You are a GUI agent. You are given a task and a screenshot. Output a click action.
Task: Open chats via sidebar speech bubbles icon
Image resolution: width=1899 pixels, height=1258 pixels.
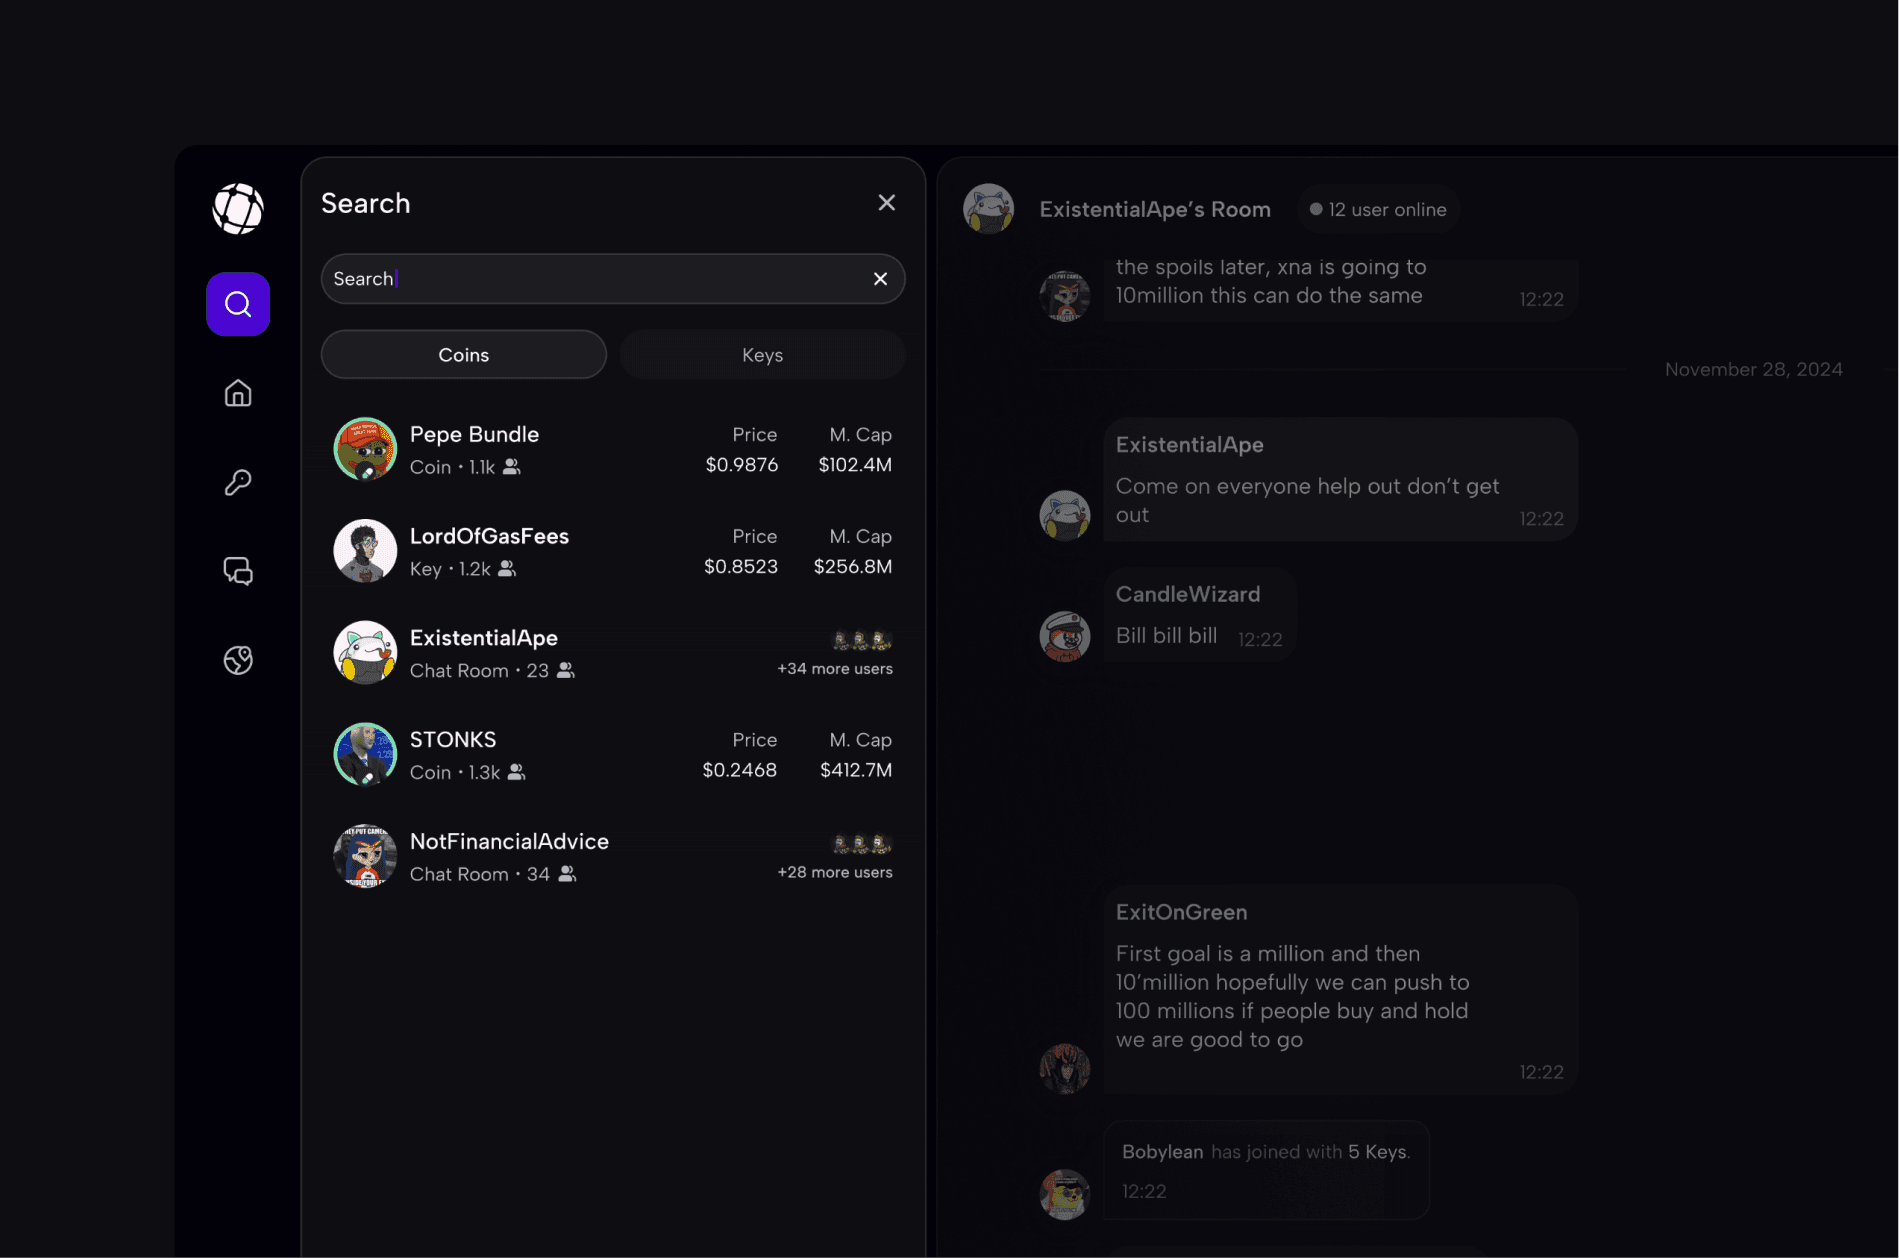tap(238, 571)
